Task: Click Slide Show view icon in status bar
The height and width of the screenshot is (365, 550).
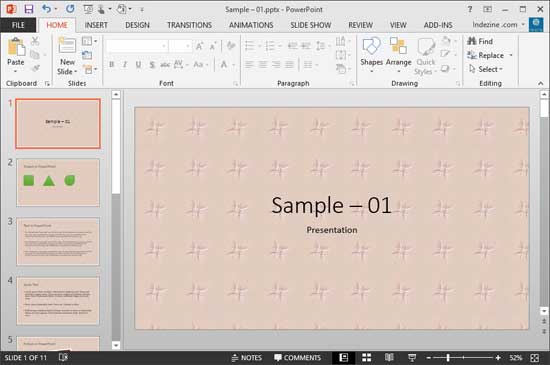Action: (412, 357)
